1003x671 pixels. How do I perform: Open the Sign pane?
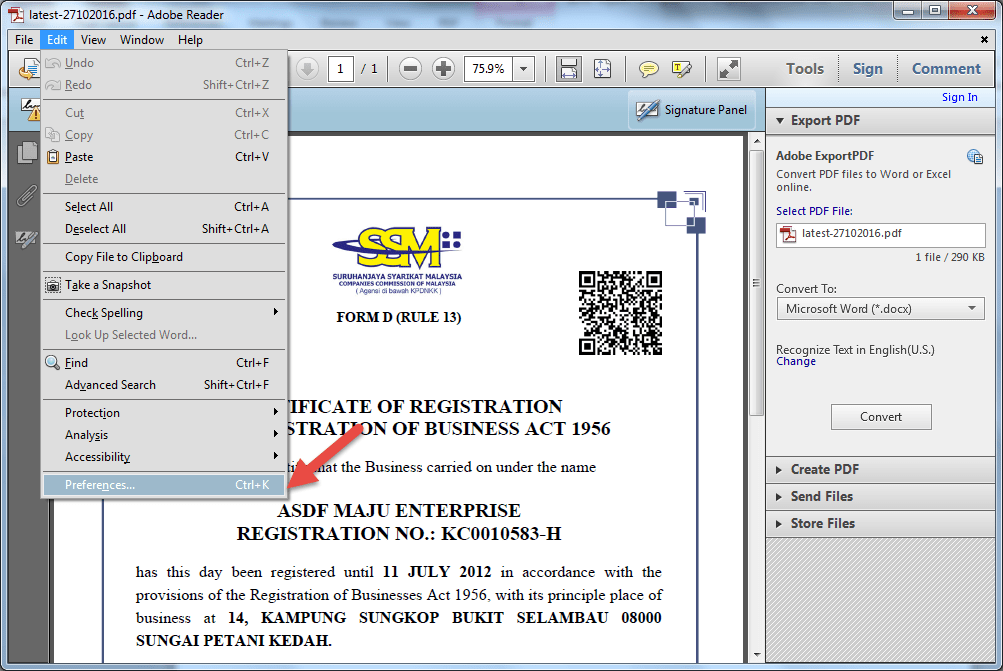(866, 68)
